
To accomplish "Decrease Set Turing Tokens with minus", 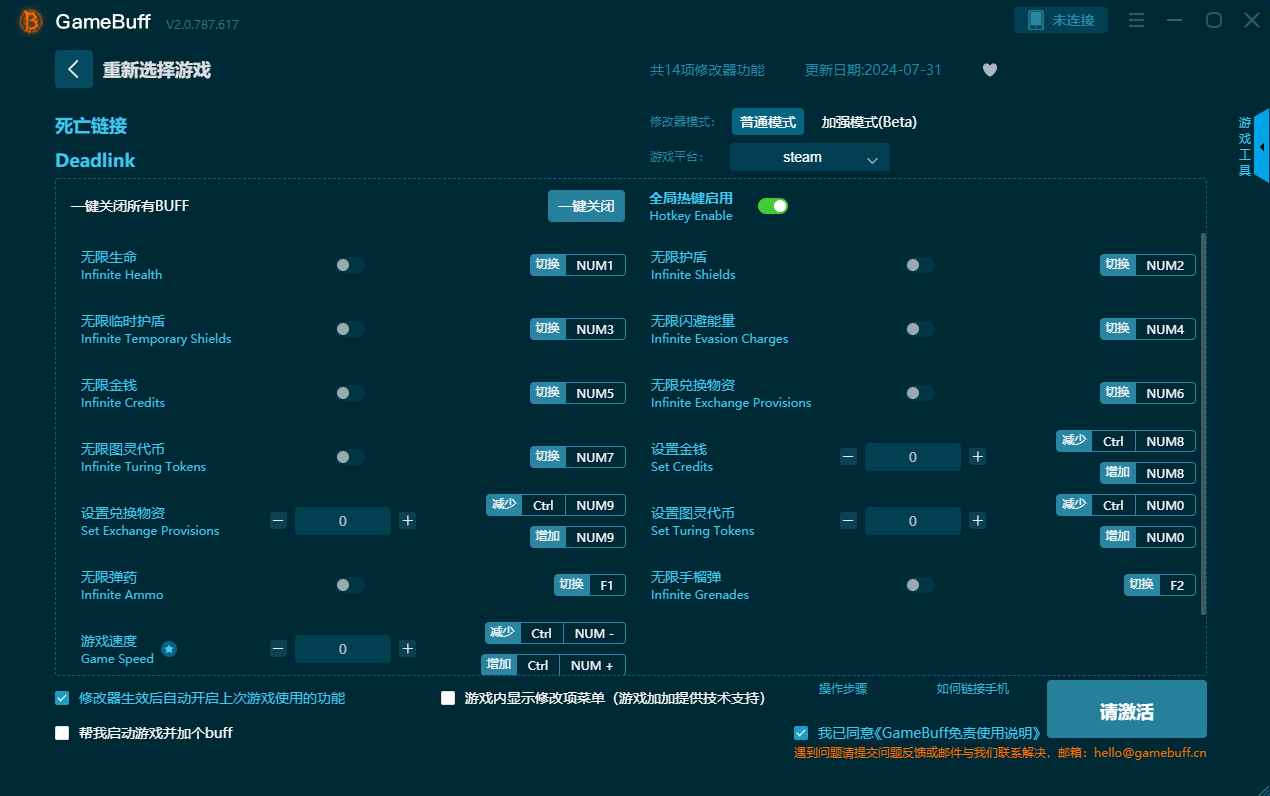I will pos(848,521).
